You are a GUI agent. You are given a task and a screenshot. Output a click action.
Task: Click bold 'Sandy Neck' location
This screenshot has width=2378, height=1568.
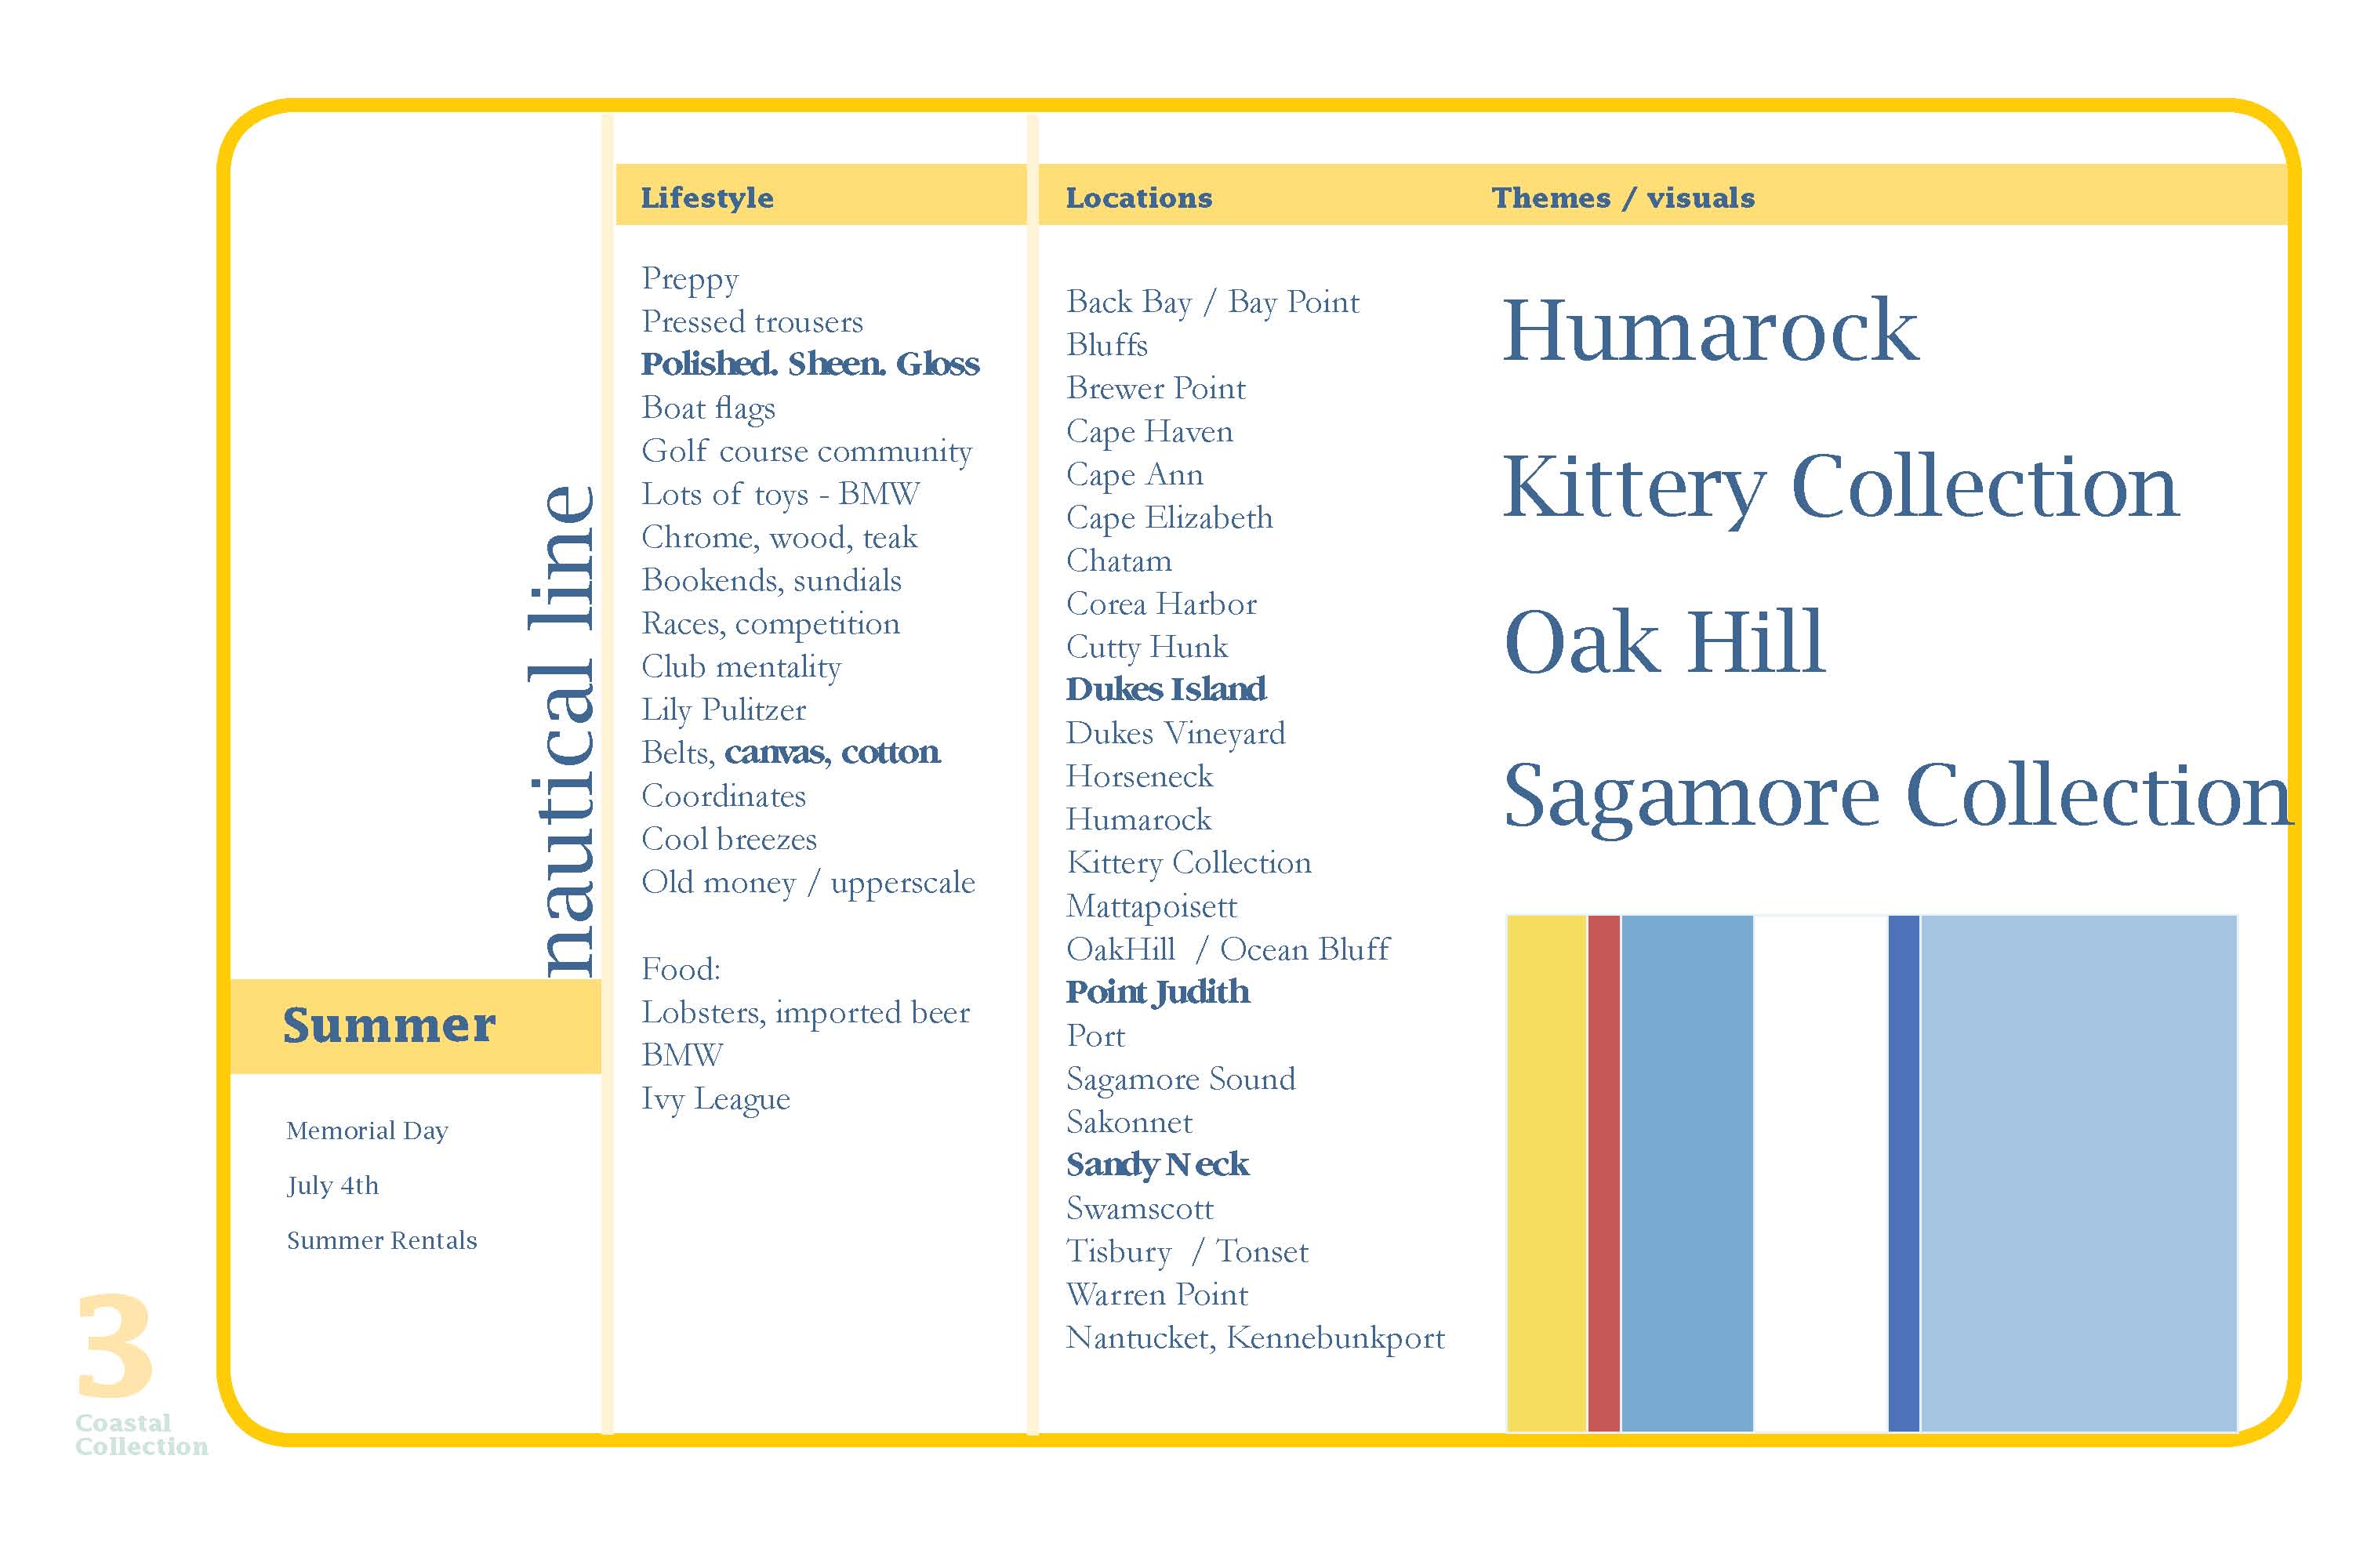1157,1166
